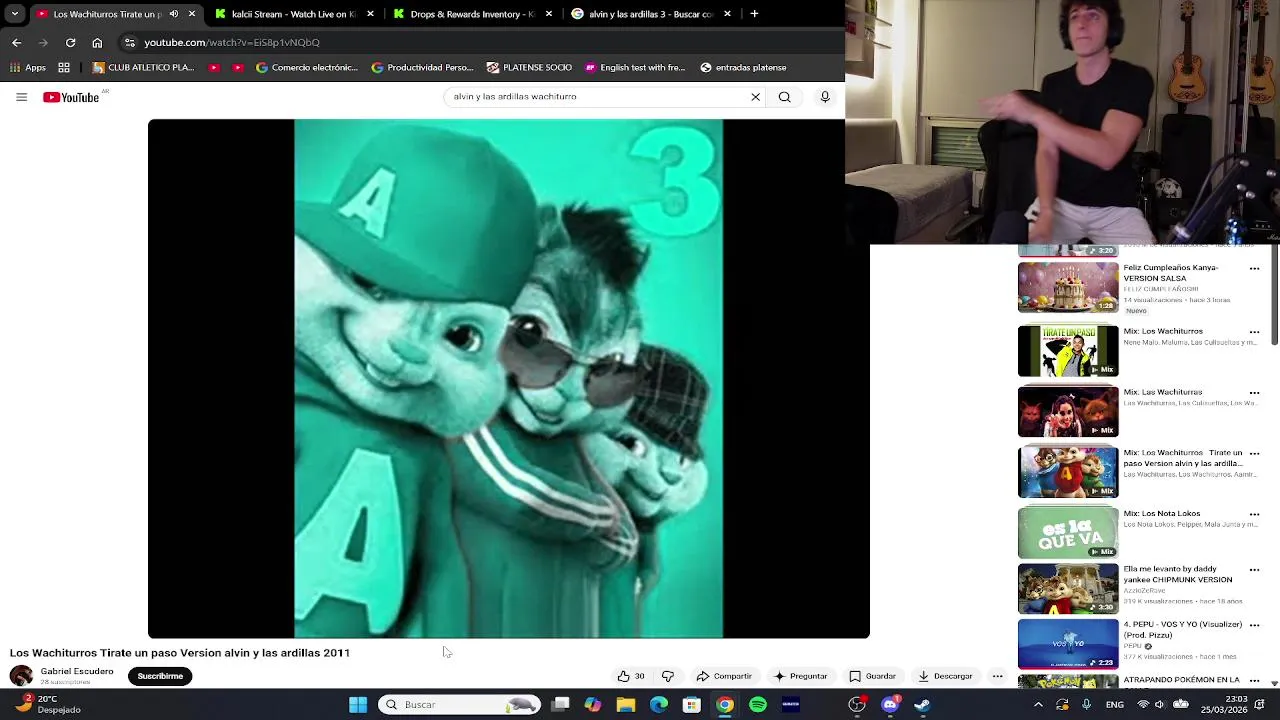Viewport: 1280px width, 720px height.
Task: Open the Apps bookmark shortcut
Action: pyautogui.click(x=28, y=67)
